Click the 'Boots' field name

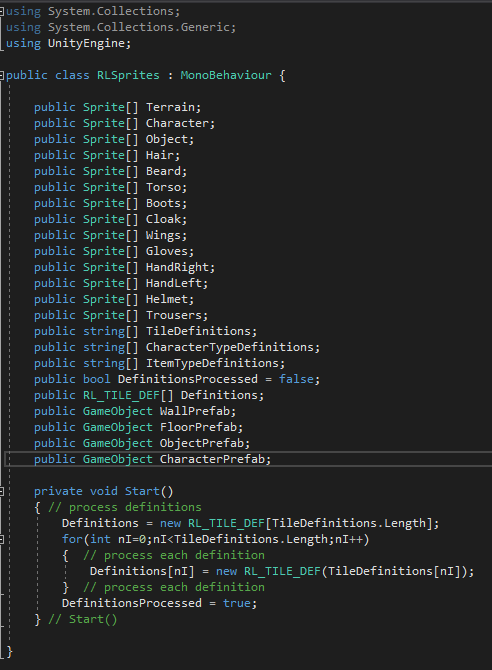click(164, 203)
